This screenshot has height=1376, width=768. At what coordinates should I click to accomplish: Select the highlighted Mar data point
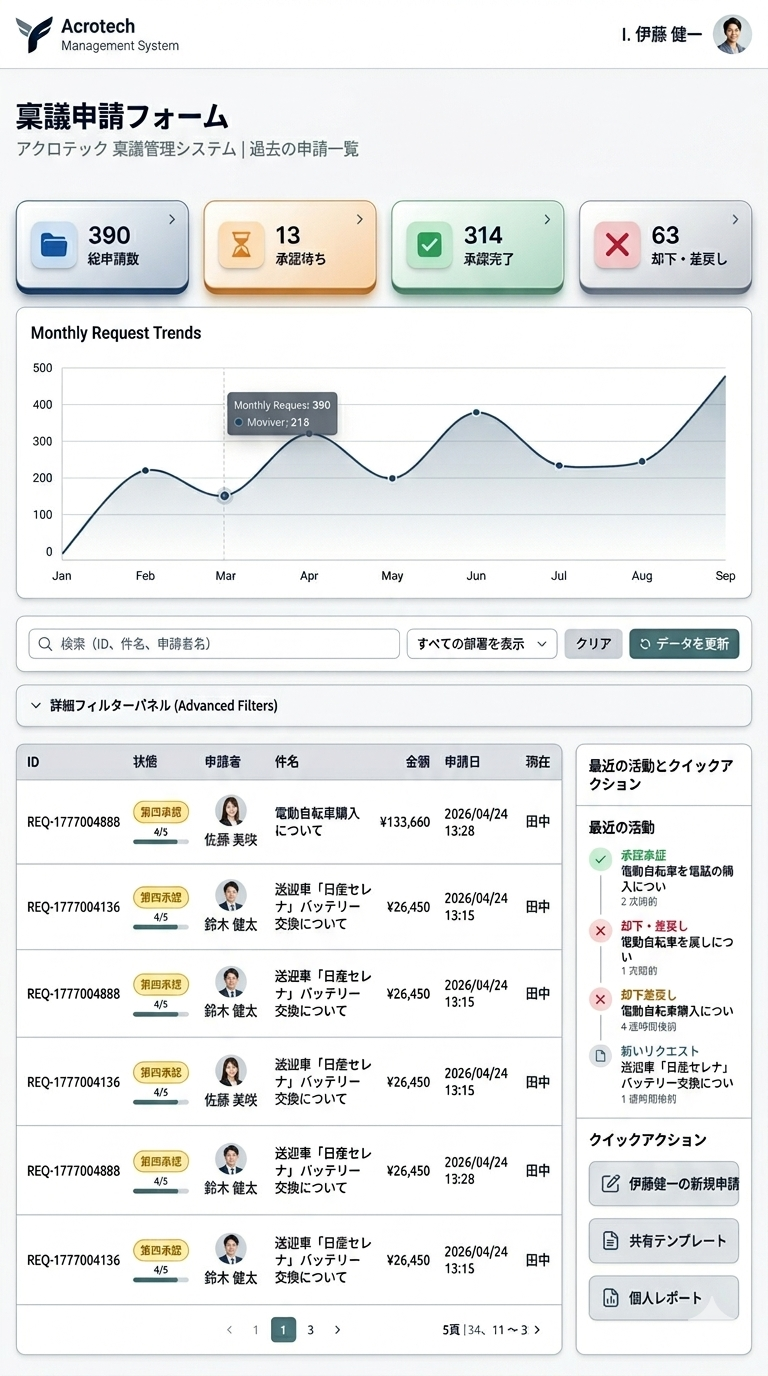click(224, 496)
